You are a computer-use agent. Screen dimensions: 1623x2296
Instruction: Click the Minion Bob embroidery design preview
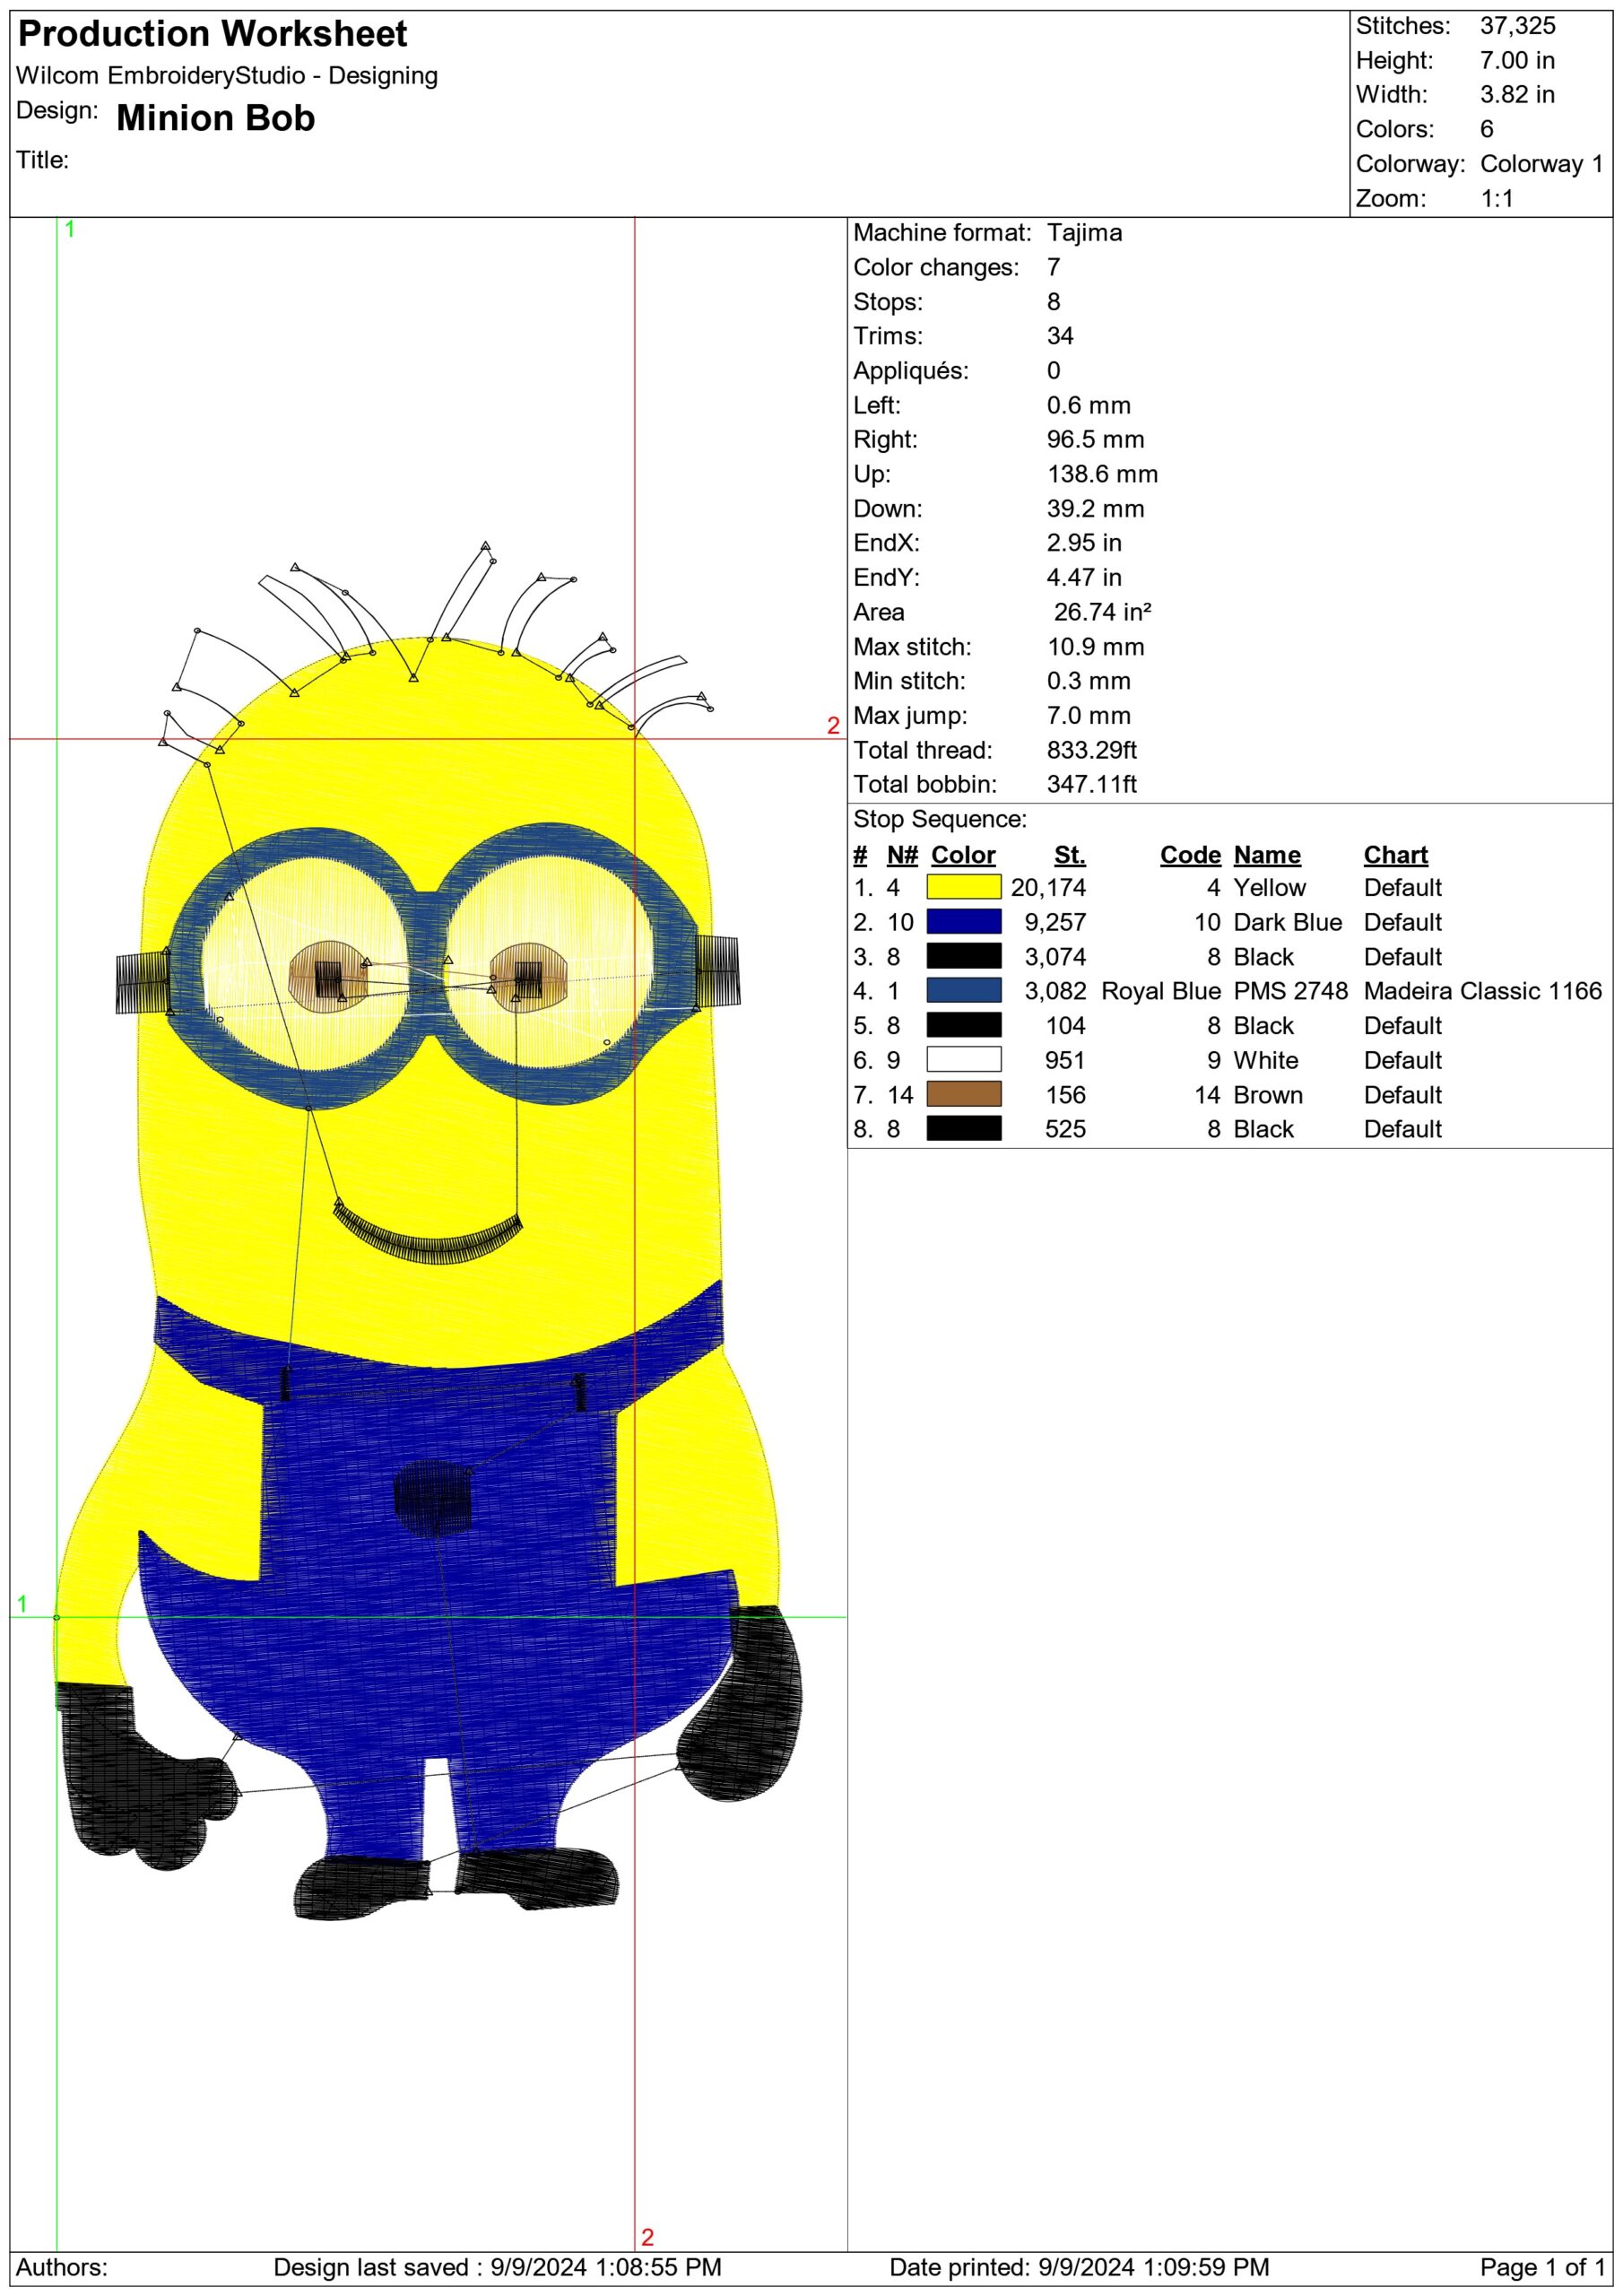point(428,1232)
